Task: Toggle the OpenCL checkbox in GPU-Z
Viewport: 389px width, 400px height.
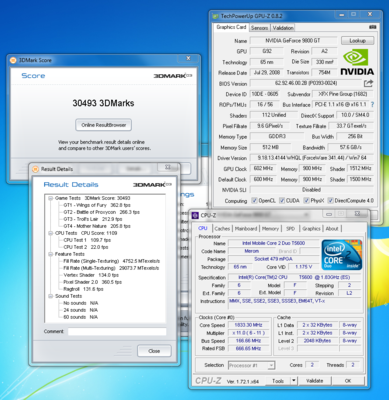Action: (x=255, y=201)
